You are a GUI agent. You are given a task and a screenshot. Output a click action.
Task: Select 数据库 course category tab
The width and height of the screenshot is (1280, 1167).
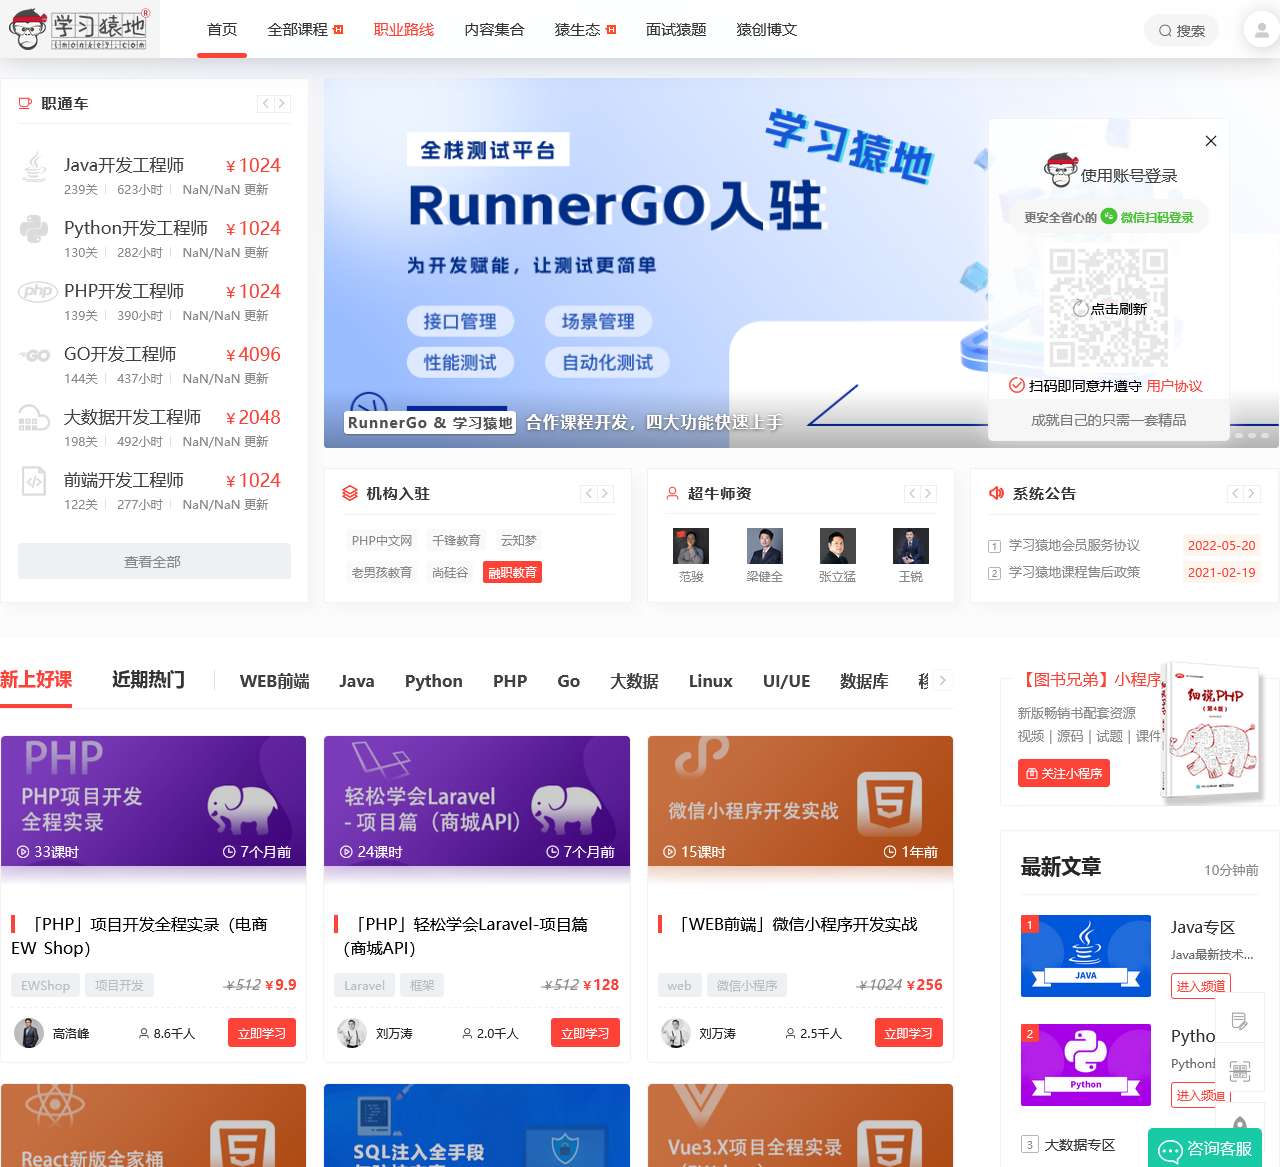point(864,681)
